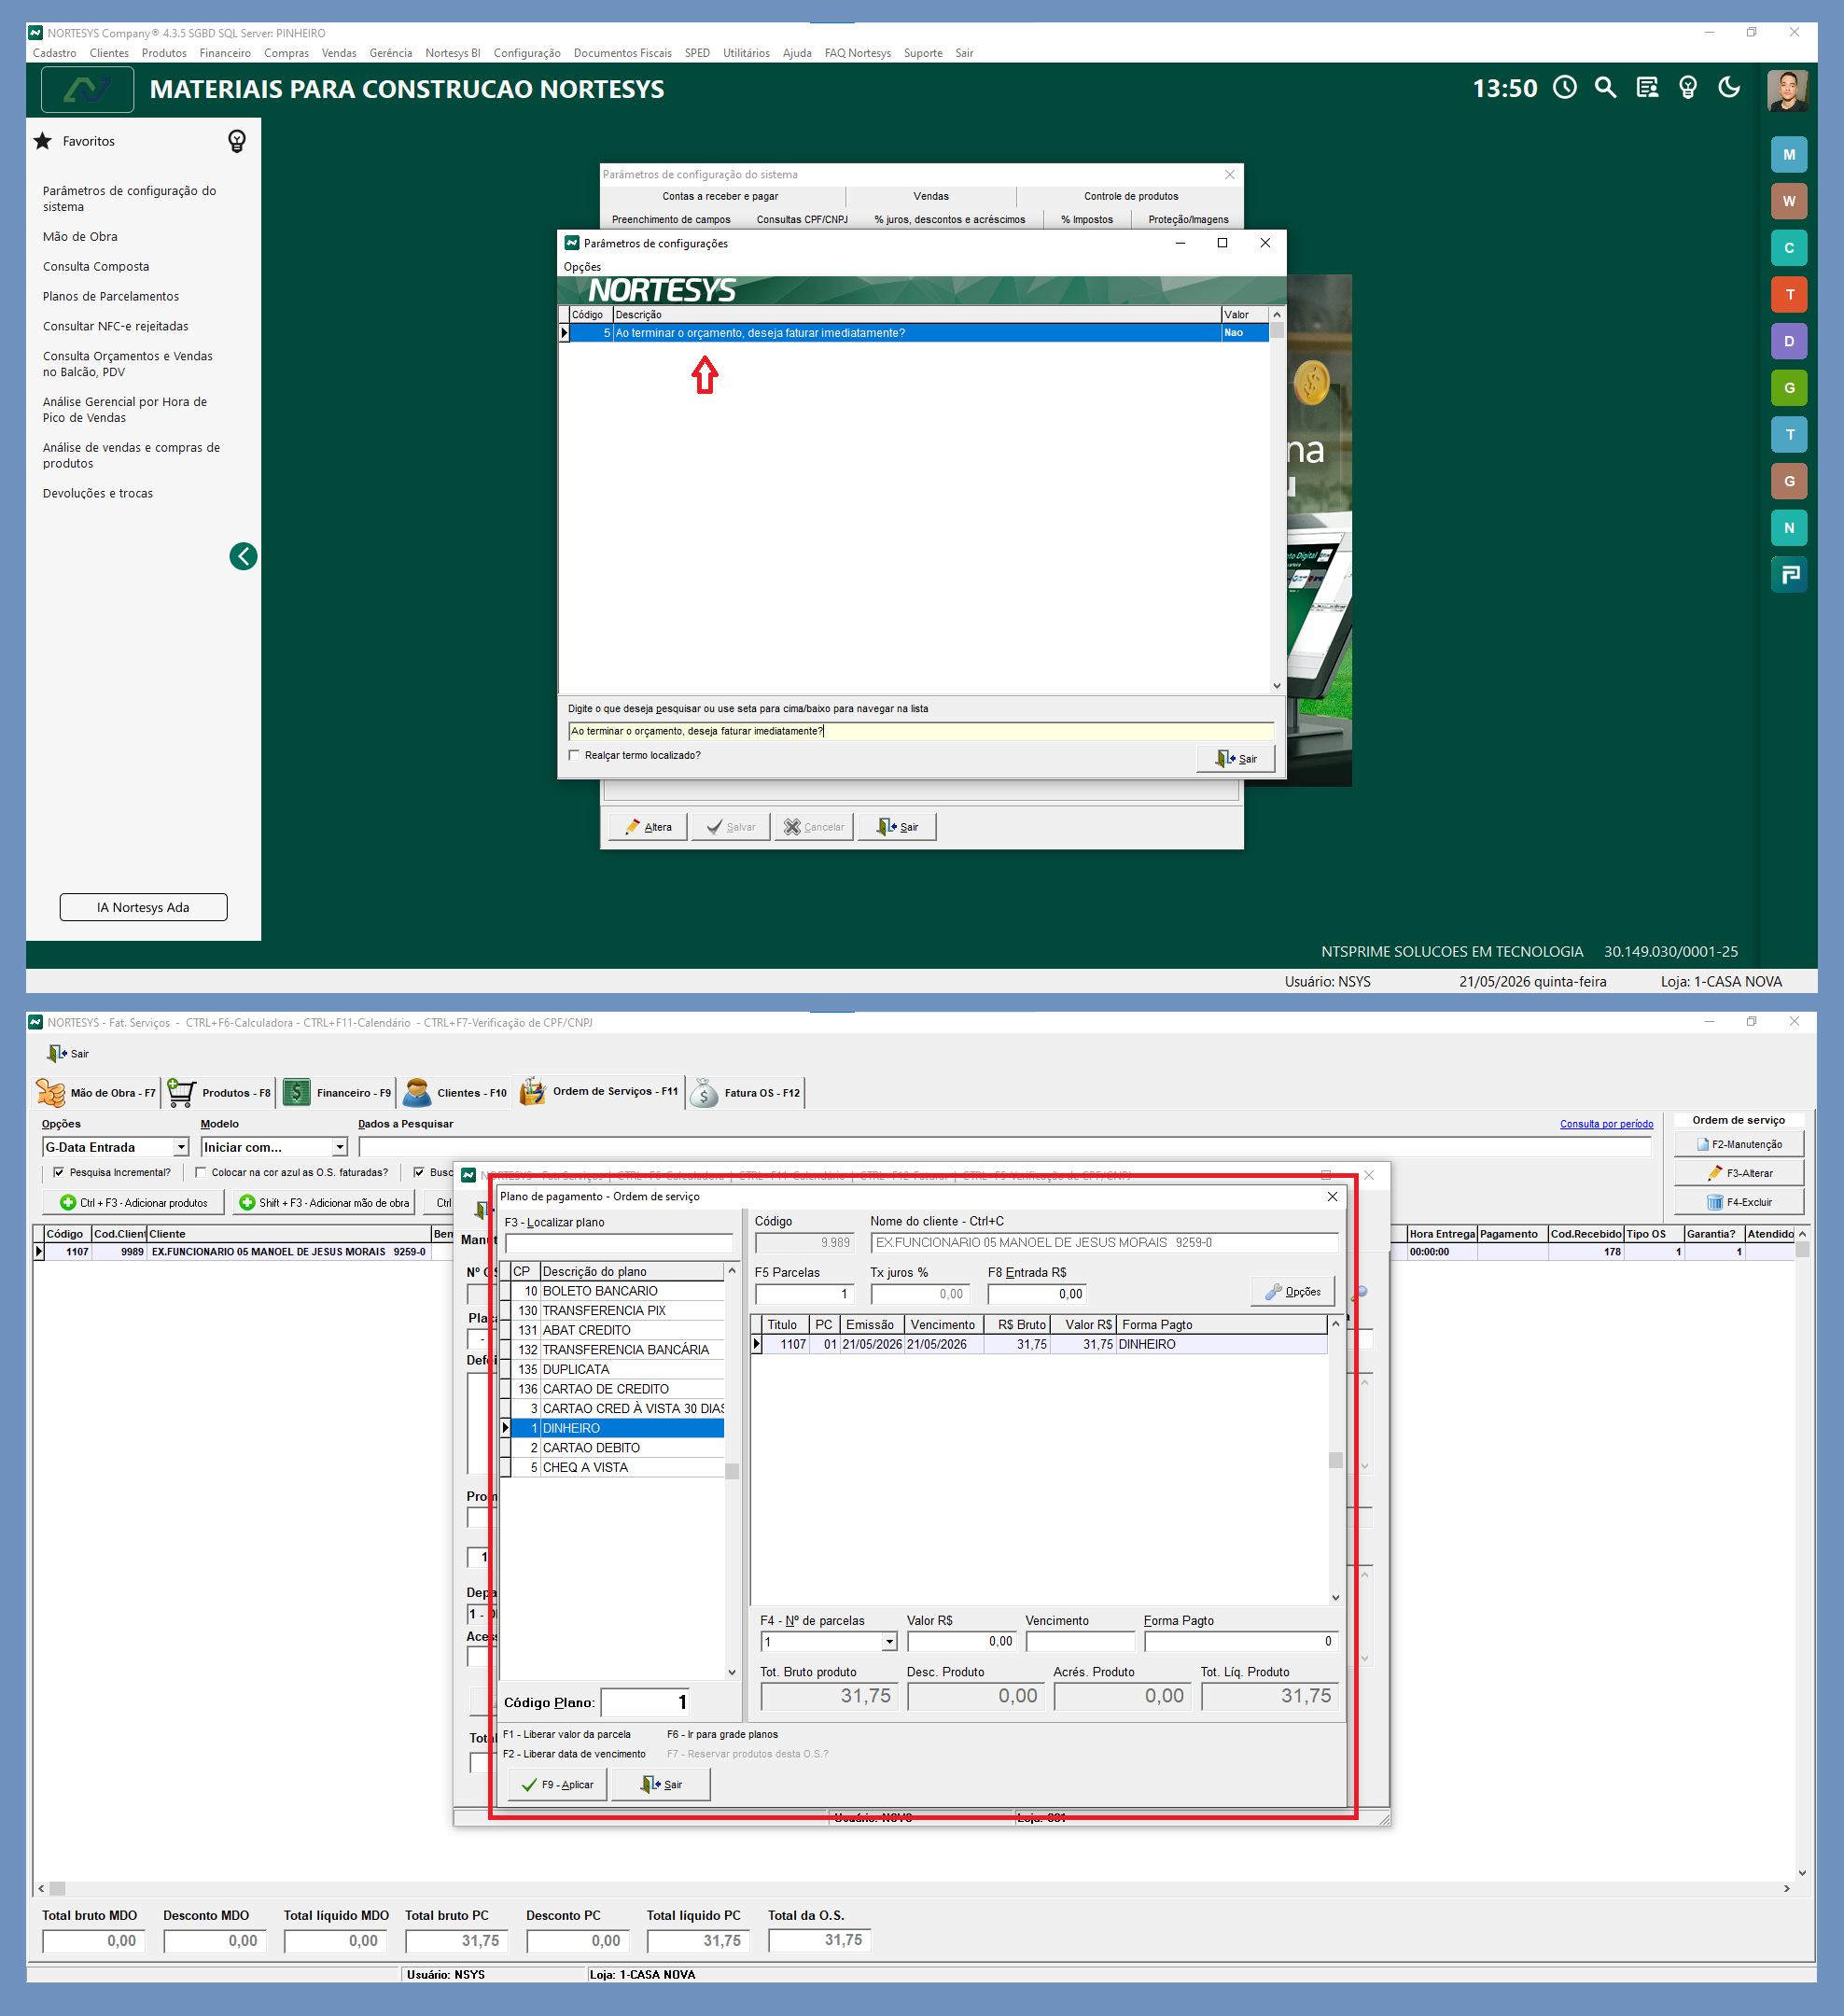Open the Financeiro menu in the top menu bar
The image size is (1844, 2016).
(225, 53)
